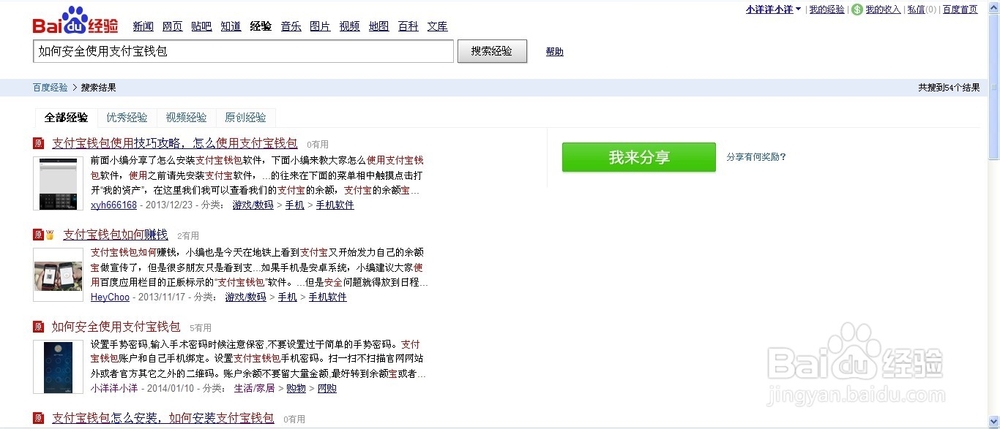
Task: Open the 知道 navigation link
Action: [231, 26]
